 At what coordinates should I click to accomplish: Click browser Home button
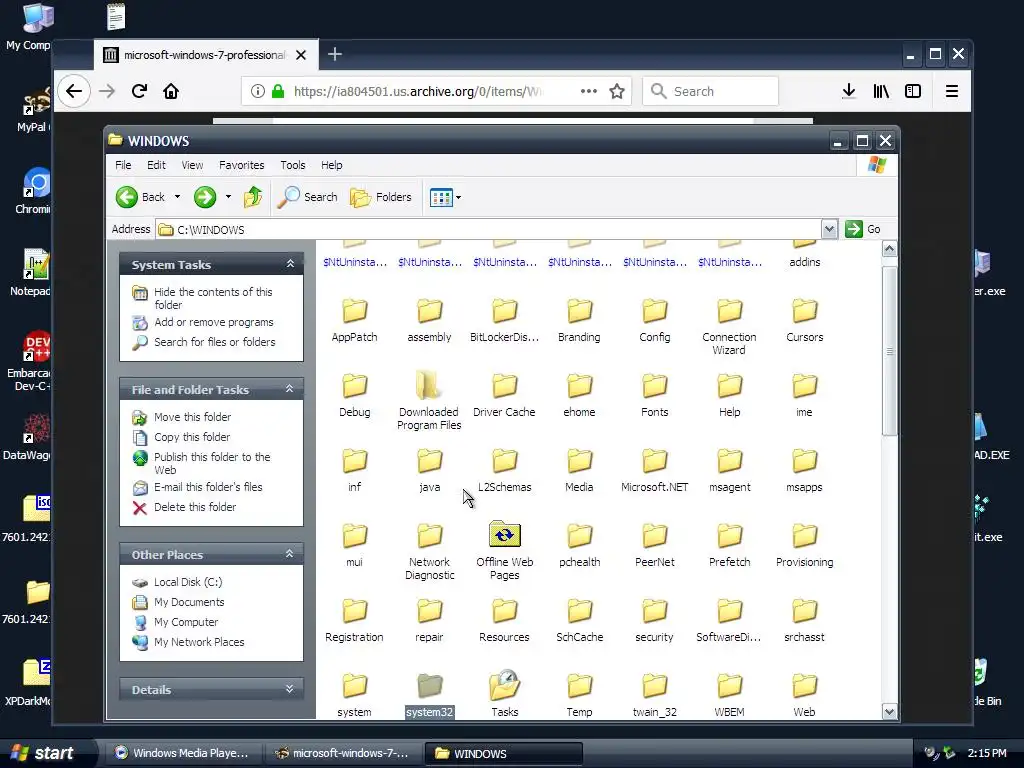tap(171, 91)
